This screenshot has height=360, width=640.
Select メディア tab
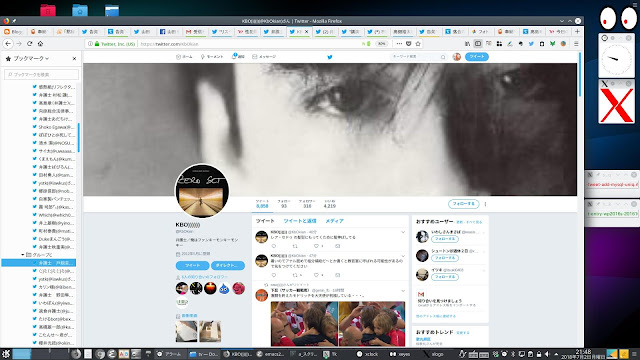pyautogui.click(x=334, y=221)
